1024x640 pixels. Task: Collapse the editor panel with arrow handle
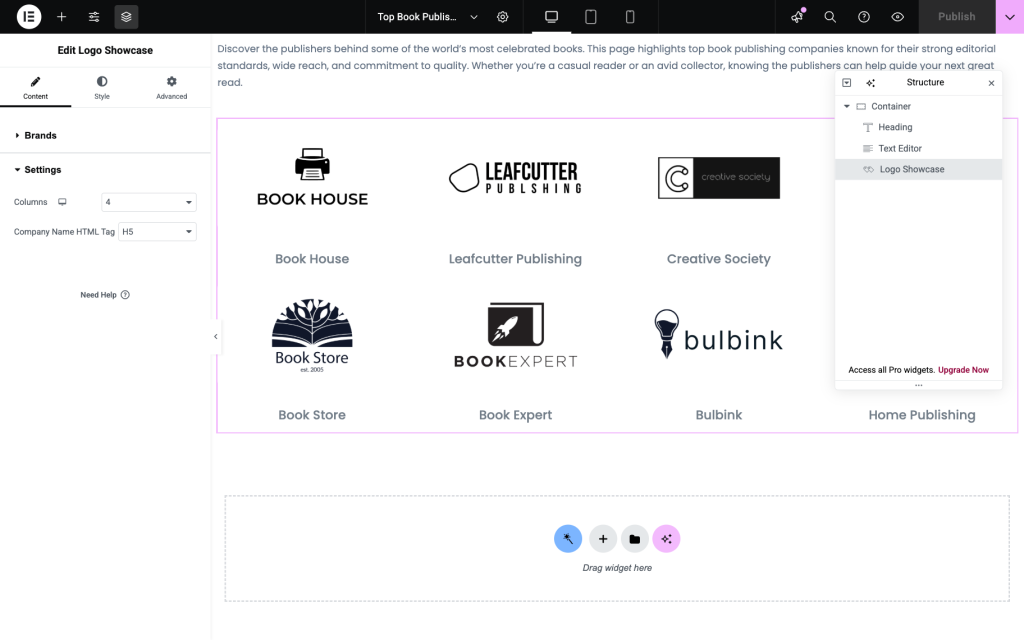[216, 337]
